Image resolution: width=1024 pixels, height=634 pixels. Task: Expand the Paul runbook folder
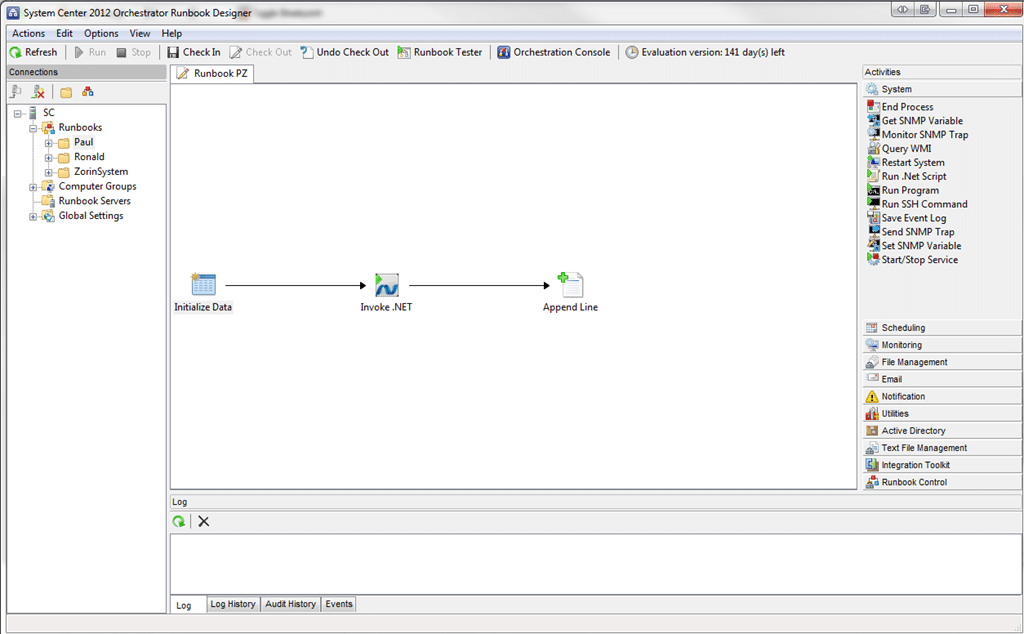(48, 143)
